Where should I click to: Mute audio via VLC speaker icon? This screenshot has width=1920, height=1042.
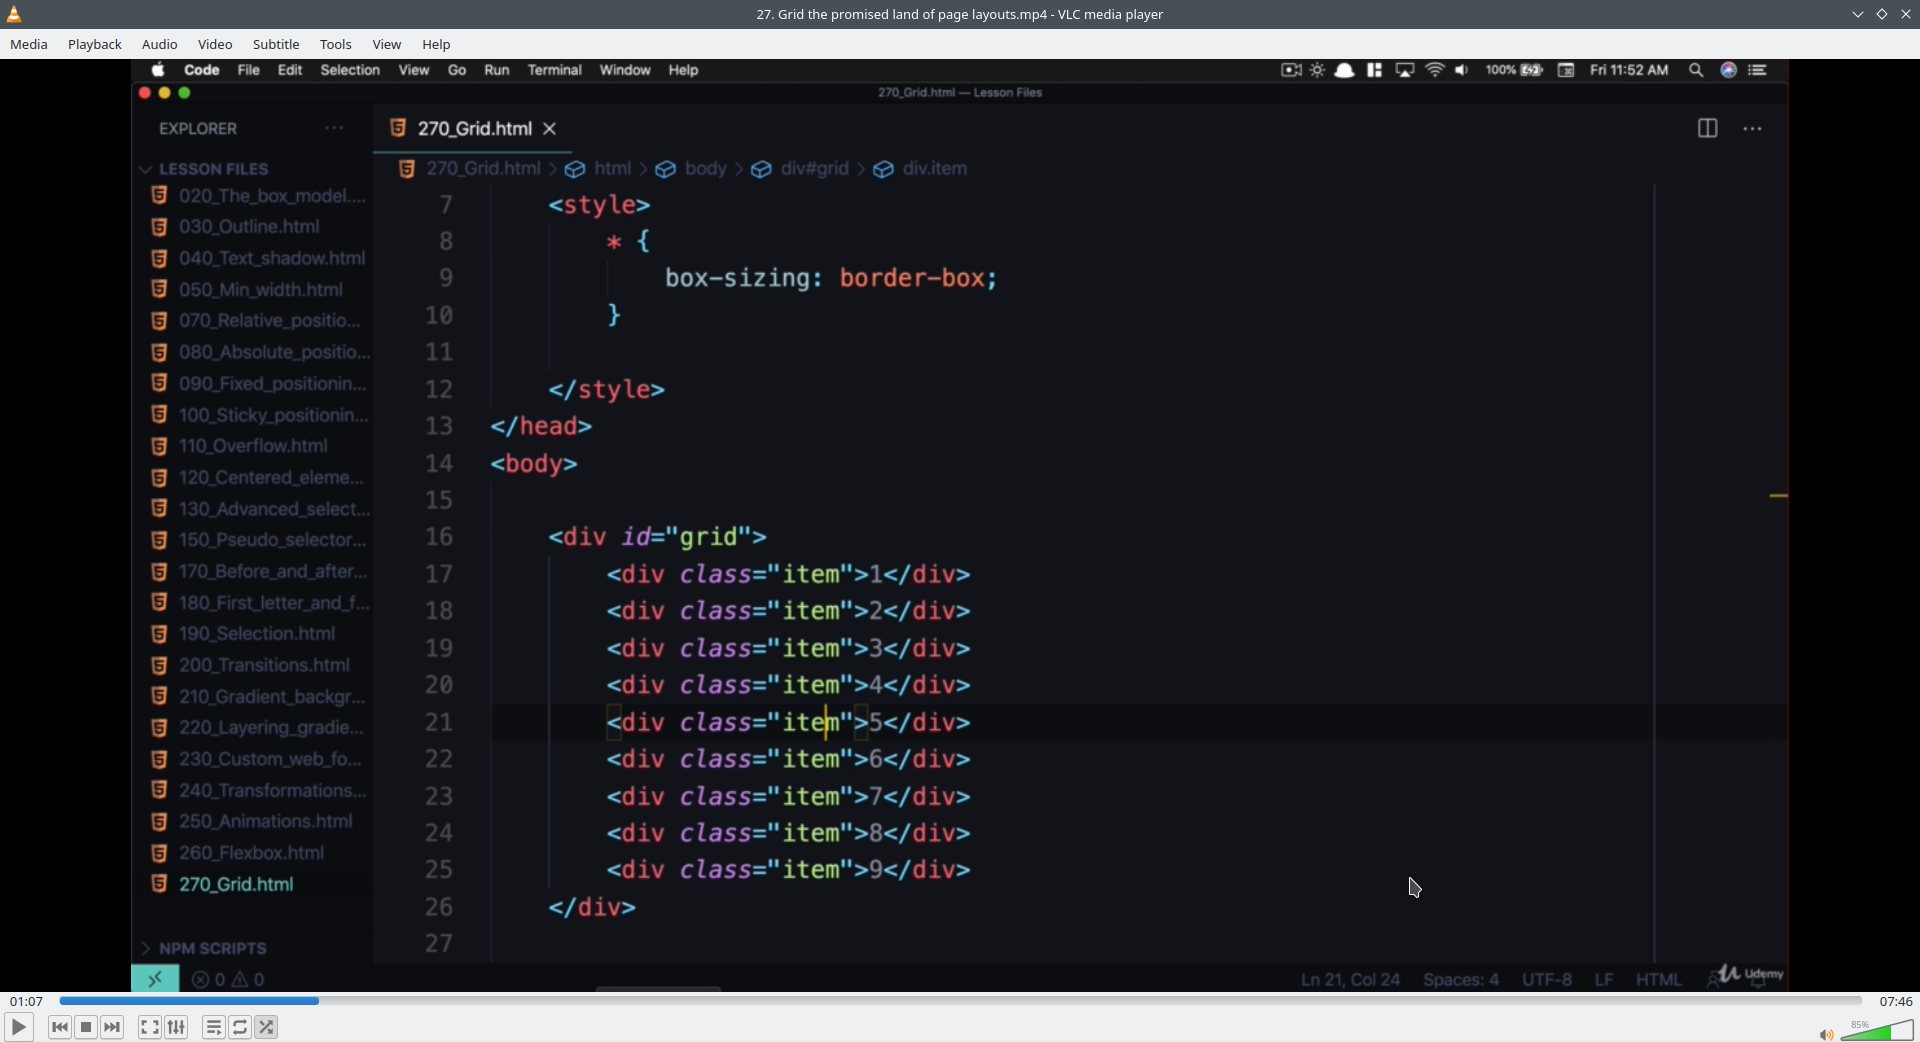pyautogui.click(x=1826, y=1034)
